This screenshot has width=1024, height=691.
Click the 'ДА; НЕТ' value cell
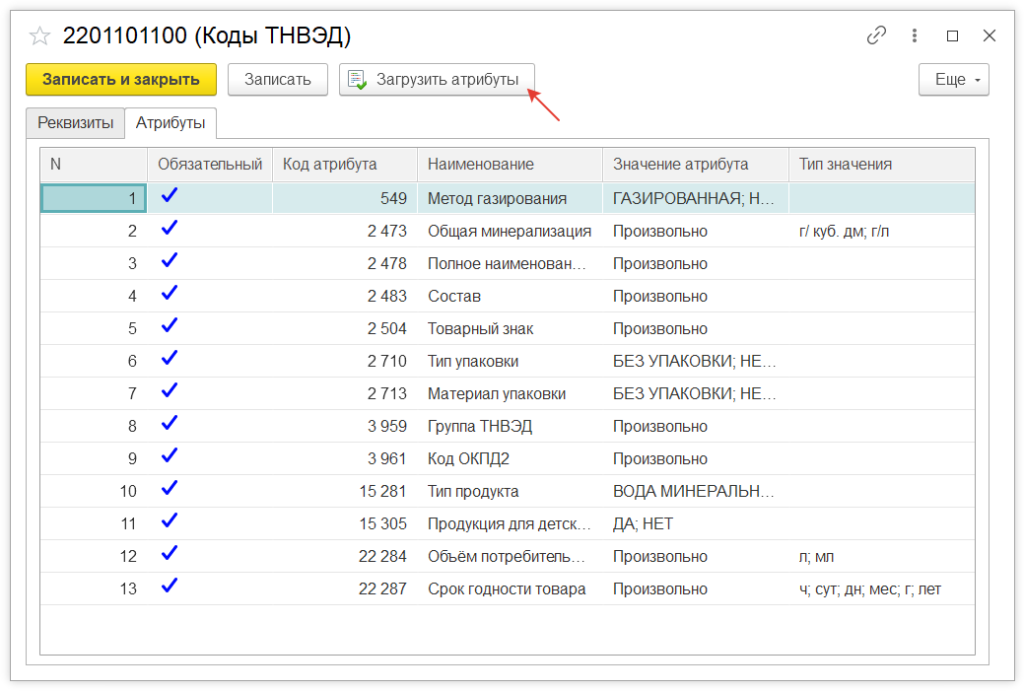(x=695, y=524)
